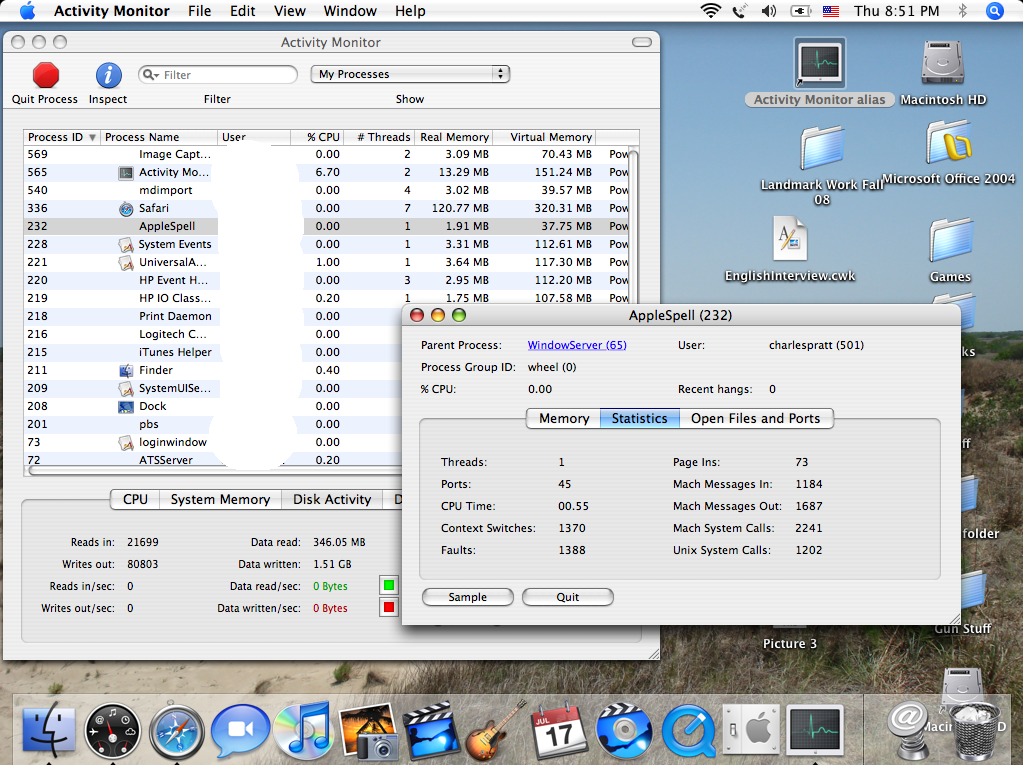The image size is (1023, 765).
Task: Launch iTunes from the Dock
Action: (303, 730)
